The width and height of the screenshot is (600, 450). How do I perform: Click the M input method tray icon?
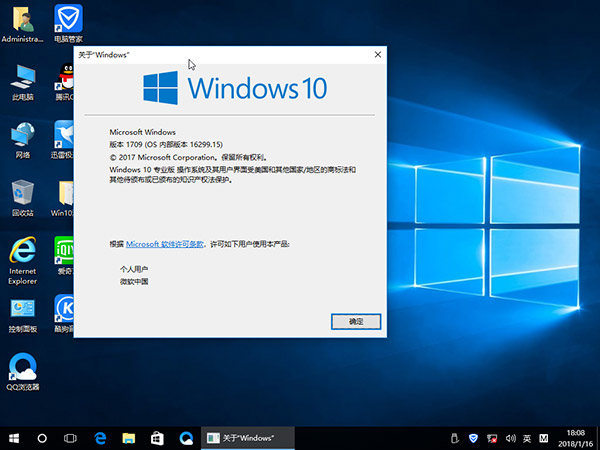[x=544, y=438]
